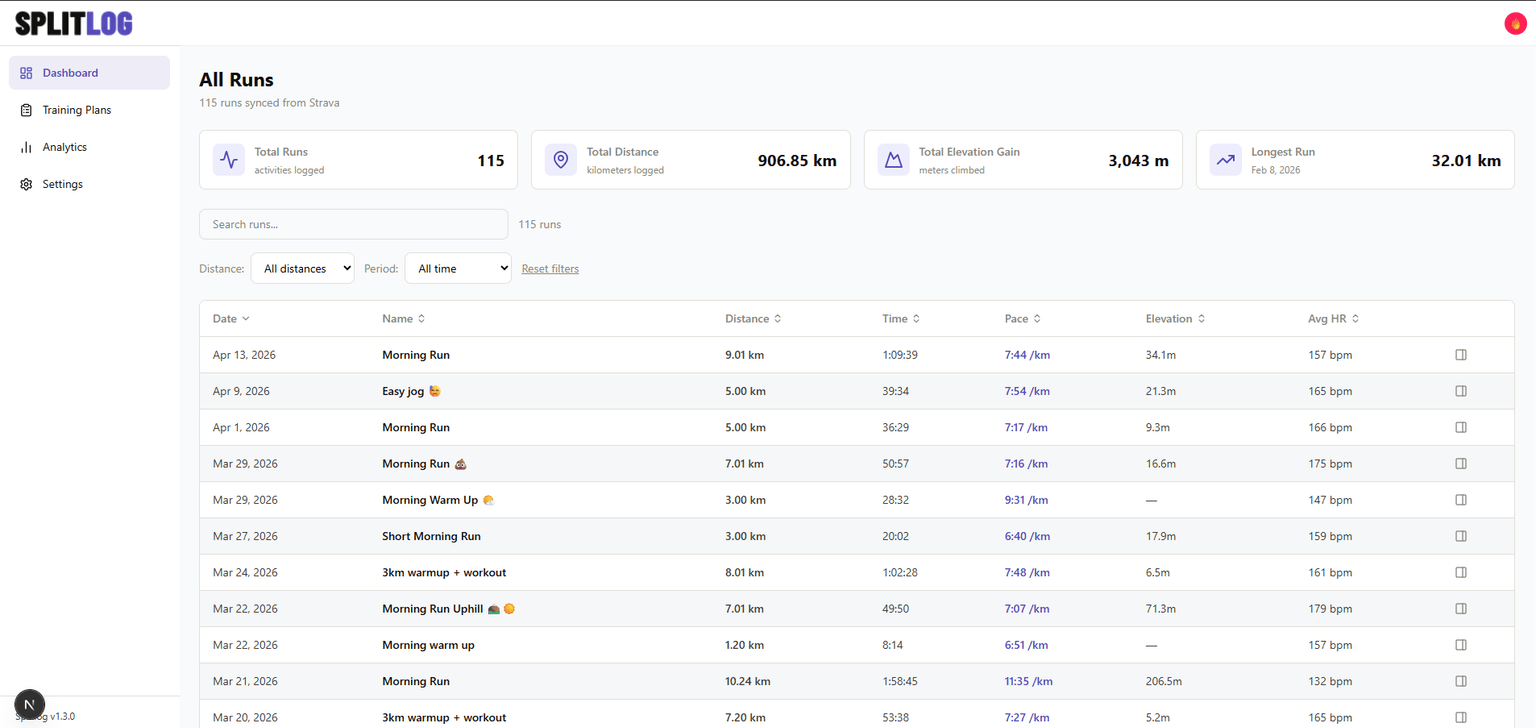
Task: Click the Next.js dev tools badge
Action: 30,705
